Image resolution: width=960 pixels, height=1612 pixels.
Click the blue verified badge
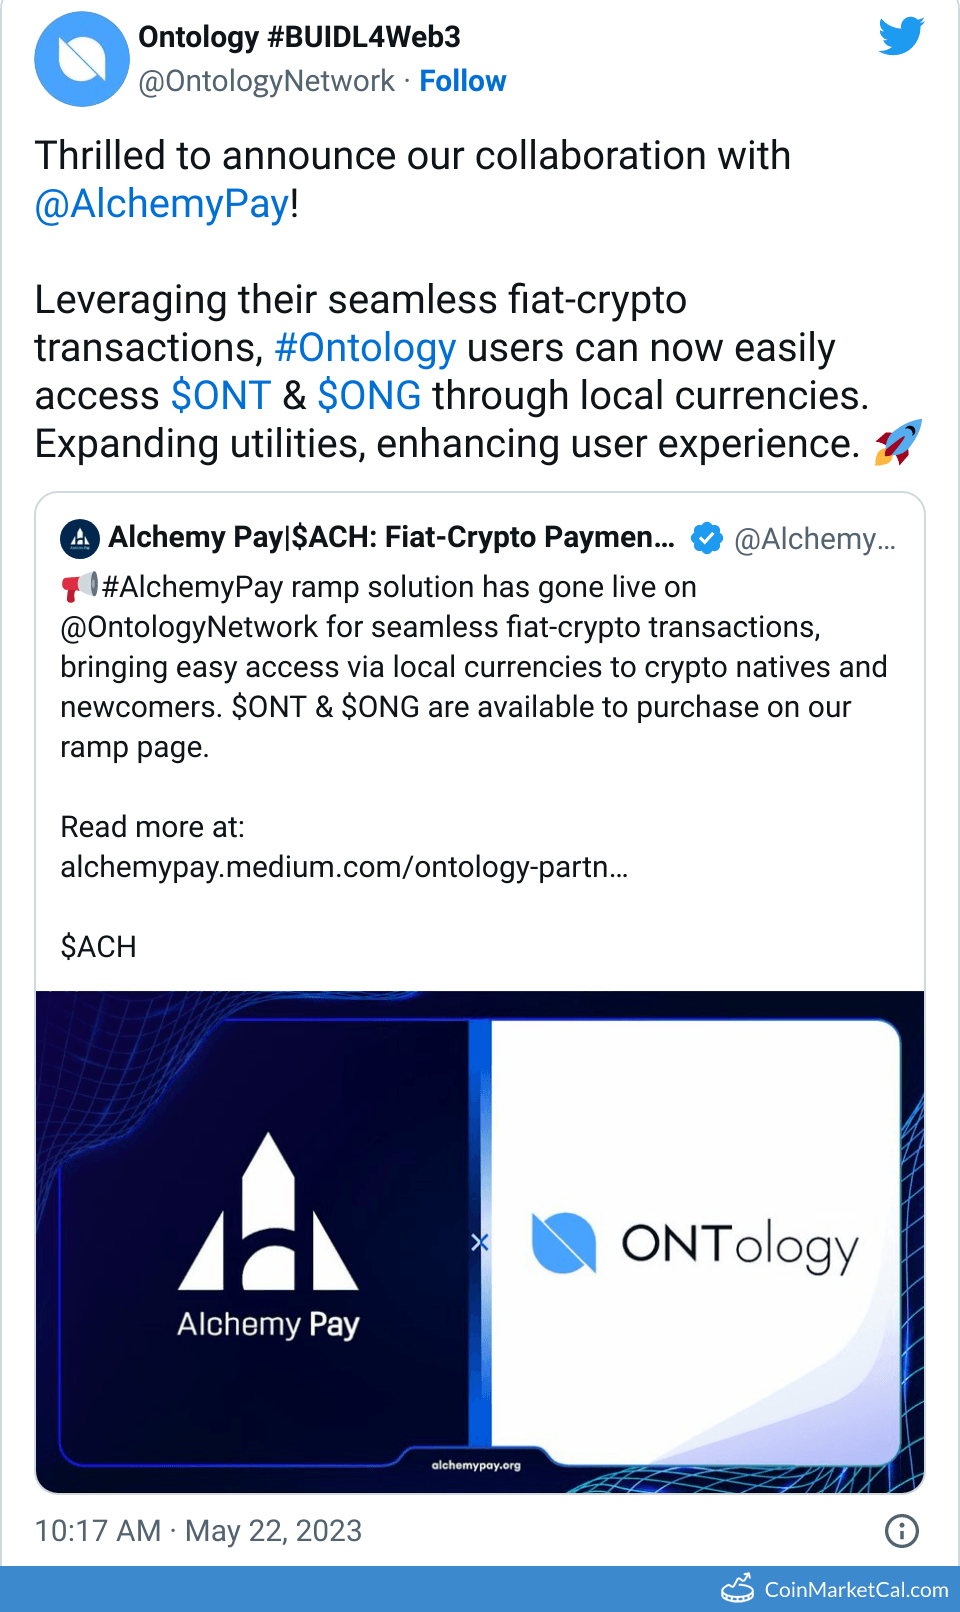click(707, 538)
